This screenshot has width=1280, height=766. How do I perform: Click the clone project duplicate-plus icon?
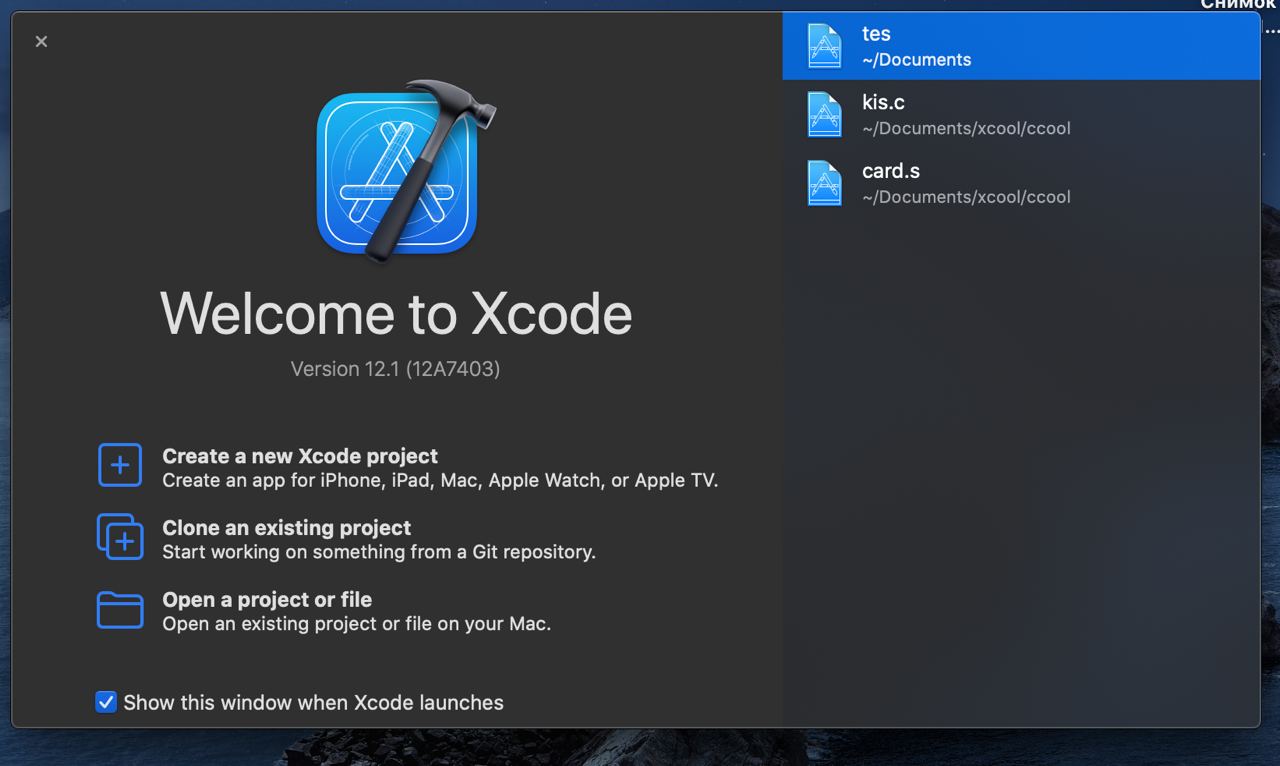click(x=120, y=537)
